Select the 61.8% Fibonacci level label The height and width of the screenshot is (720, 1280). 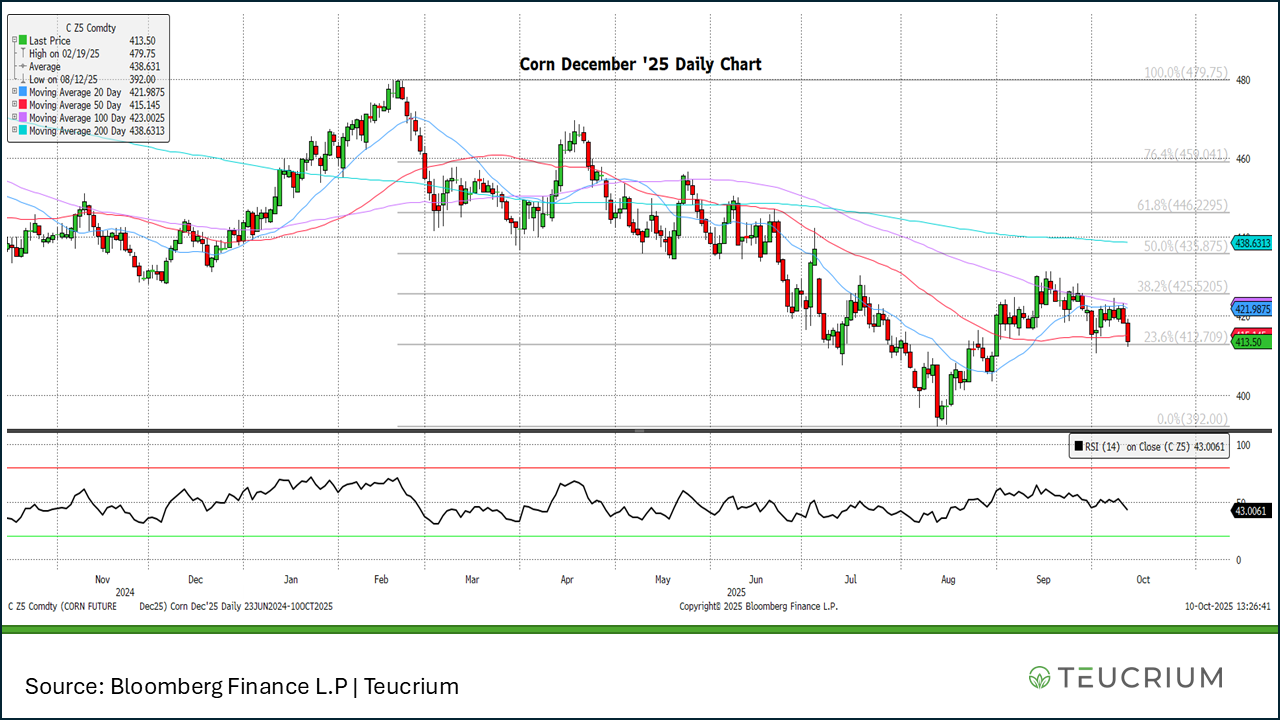coord(1181,205)
